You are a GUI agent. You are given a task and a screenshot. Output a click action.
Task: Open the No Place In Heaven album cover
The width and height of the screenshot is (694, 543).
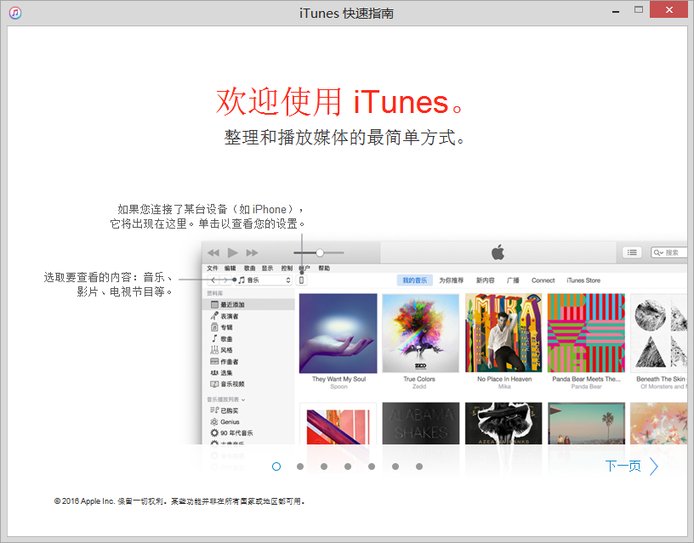(x=504, y=333)
